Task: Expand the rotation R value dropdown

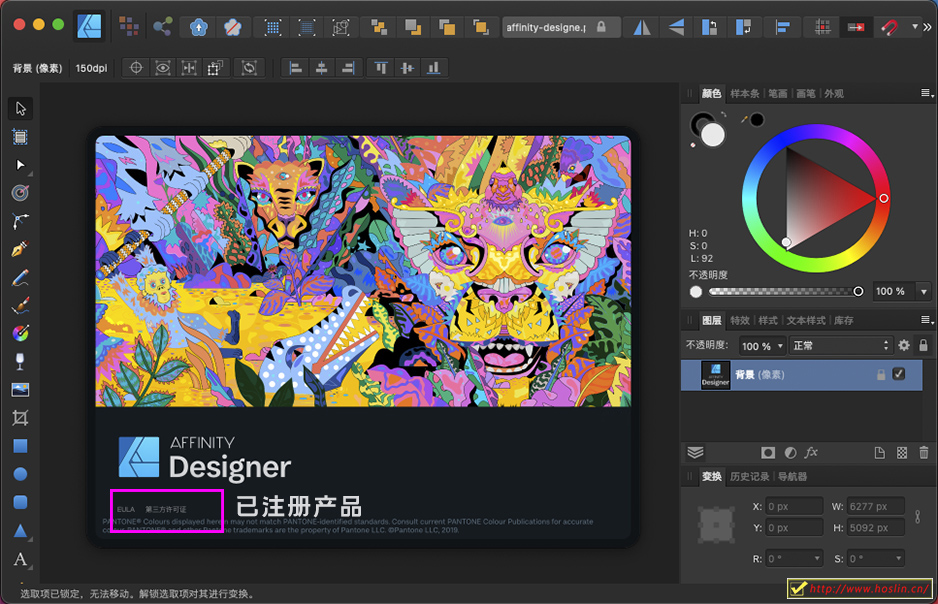Action: click(x=816, y=558)
